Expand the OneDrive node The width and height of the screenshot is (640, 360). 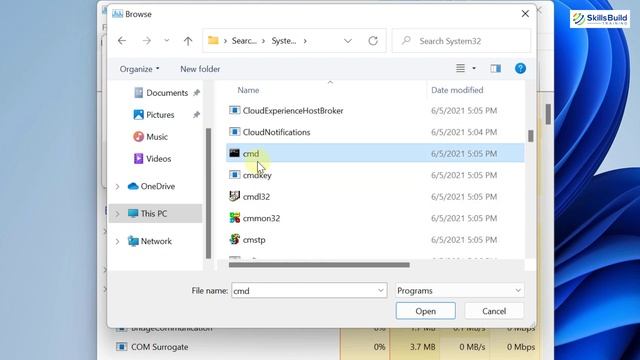[x=117, y=187]
